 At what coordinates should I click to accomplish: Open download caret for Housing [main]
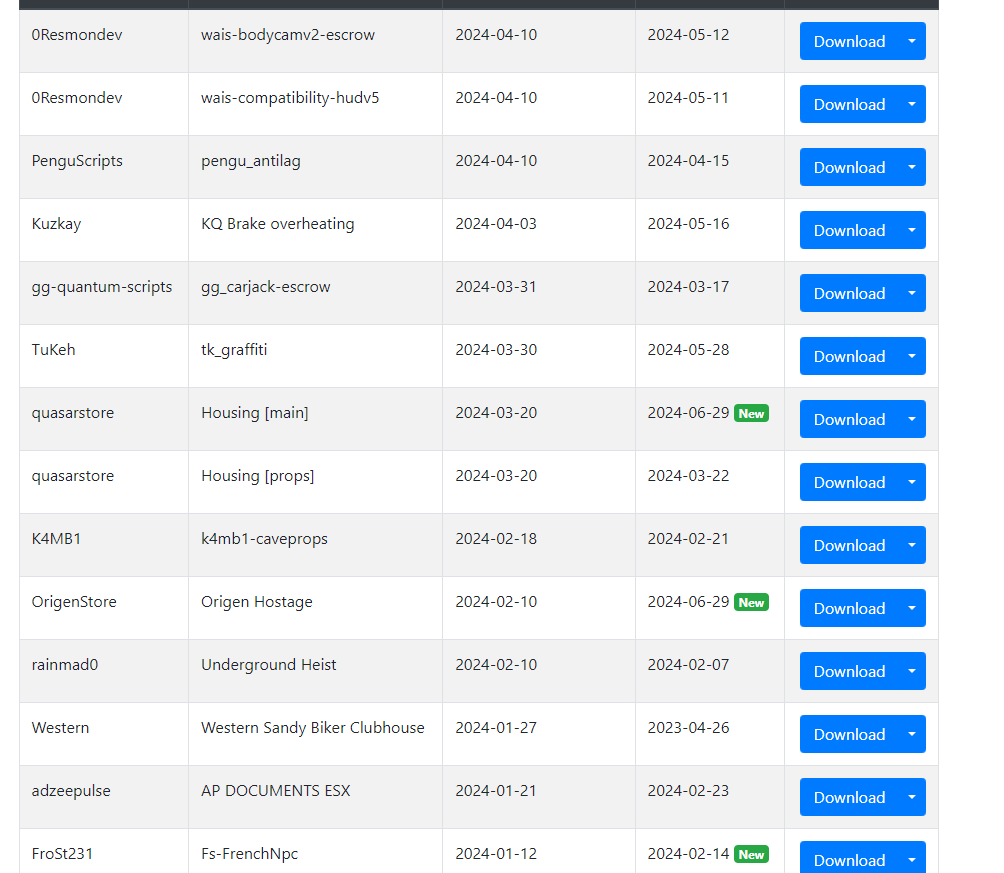(x=912, y=419)
